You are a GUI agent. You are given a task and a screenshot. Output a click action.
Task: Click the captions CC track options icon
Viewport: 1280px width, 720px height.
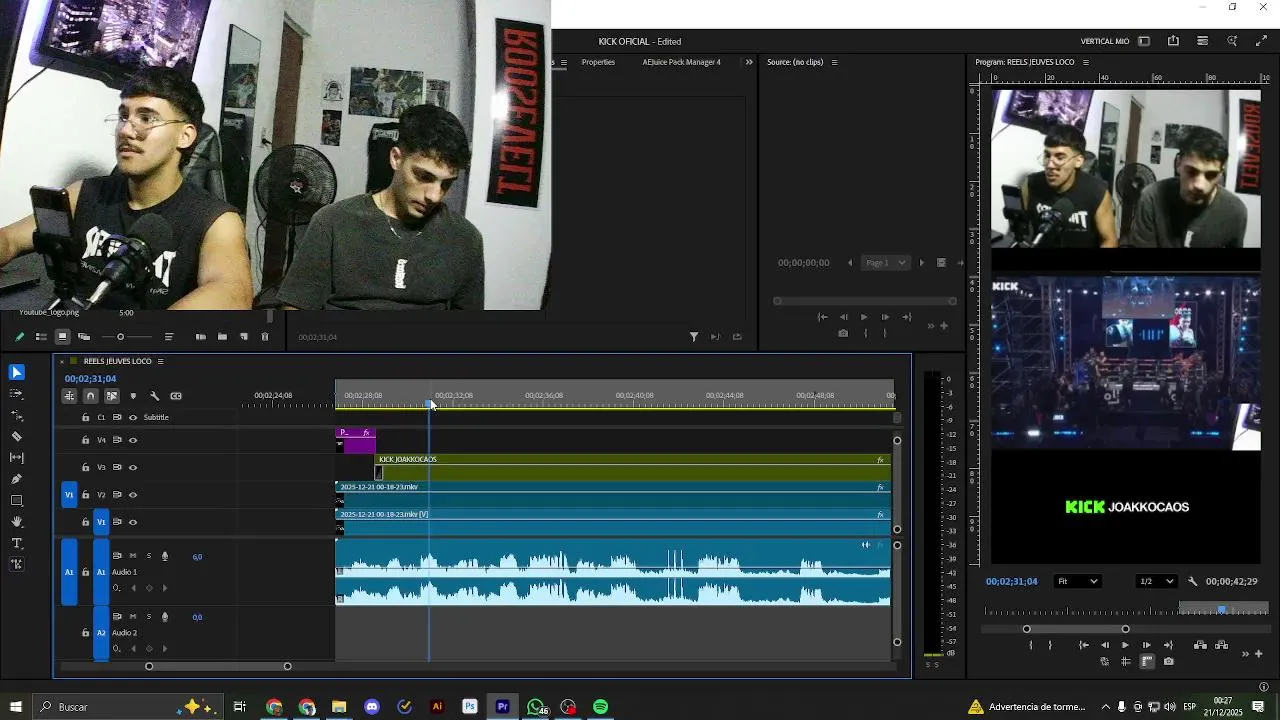(176, 396)
